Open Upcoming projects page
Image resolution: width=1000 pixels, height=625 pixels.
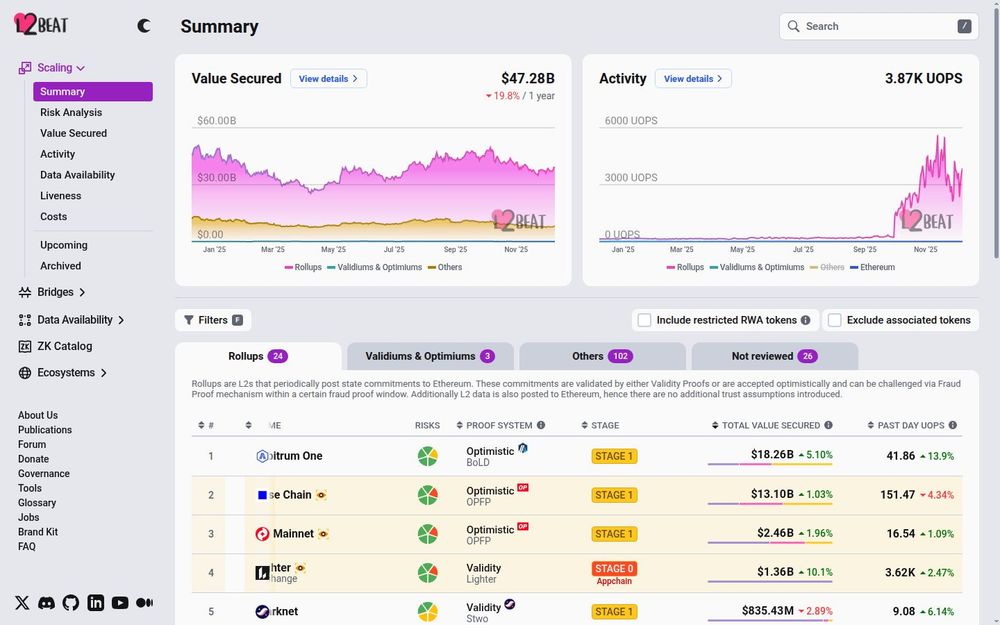(x=64, y=245)
